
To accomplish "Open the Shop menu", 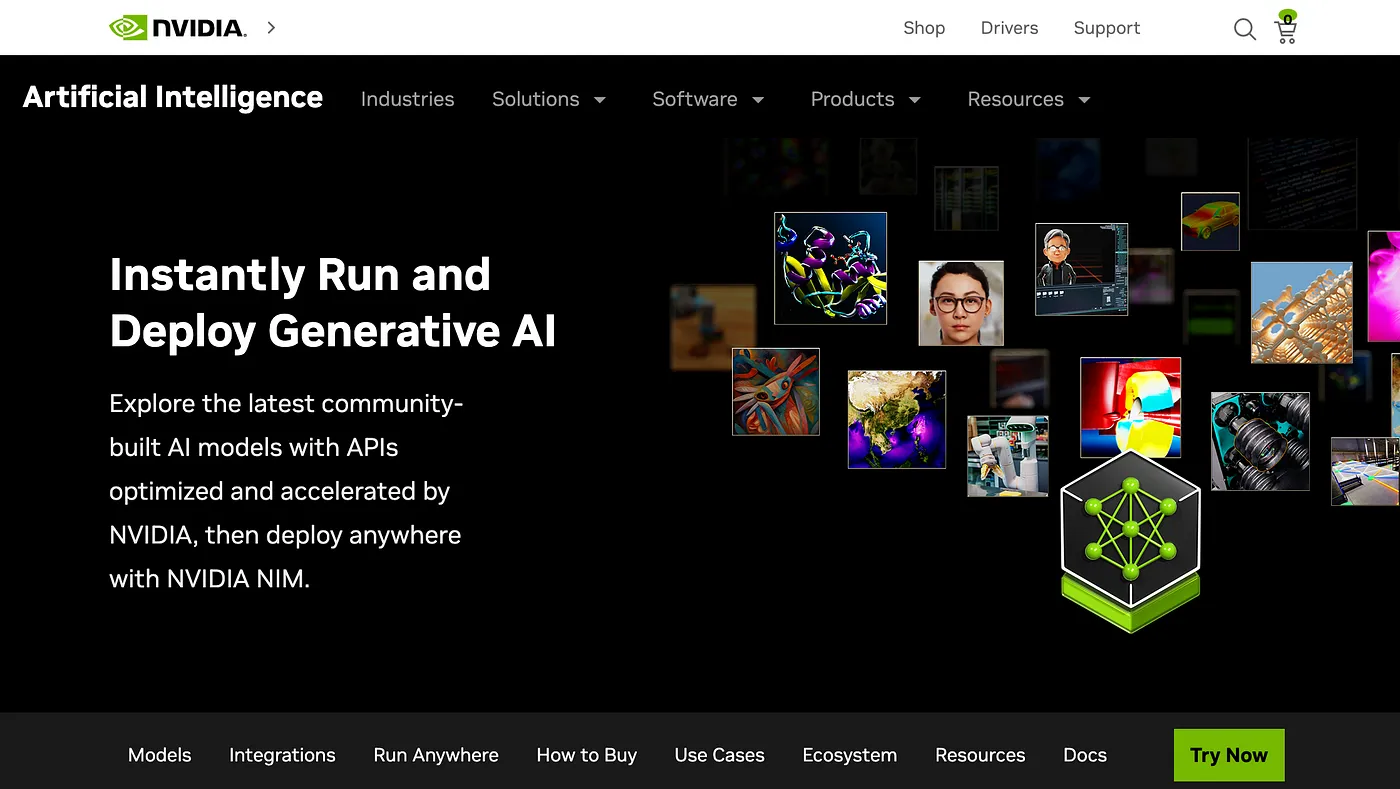I will [x=924, y=28].
